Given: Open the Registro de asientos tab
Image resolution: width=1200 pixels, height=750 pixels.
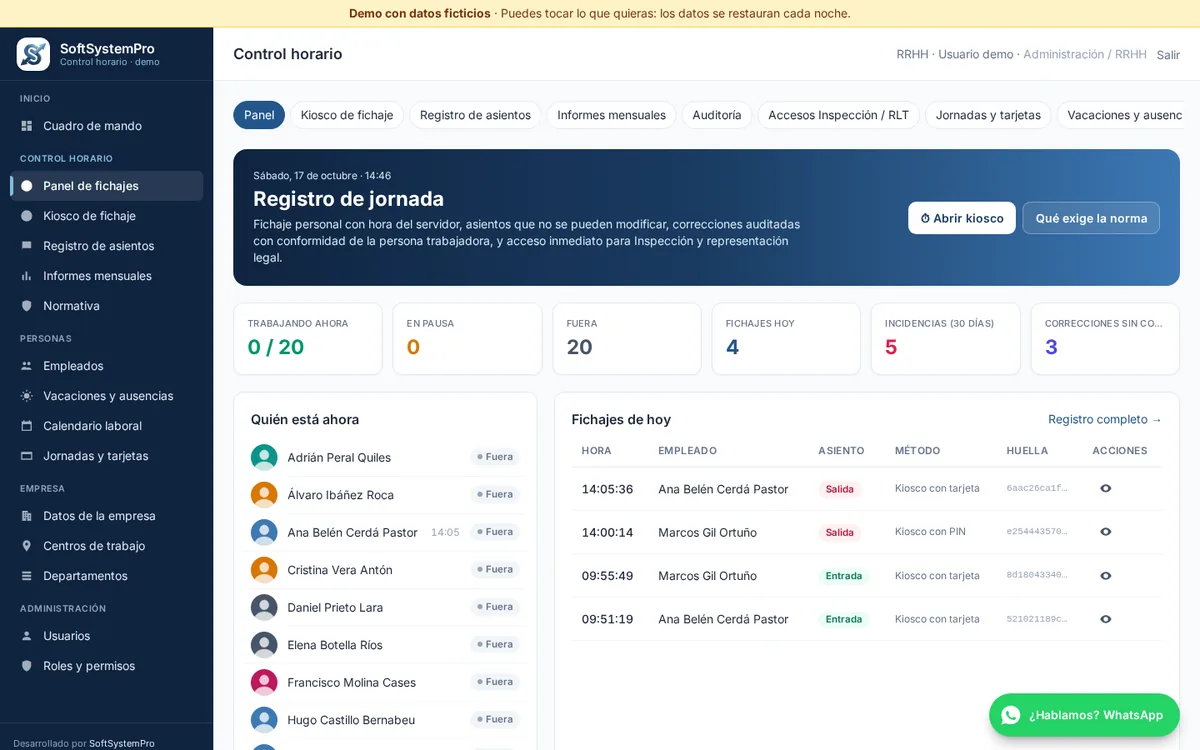Looking at the screenshot, I should tap(475, 115).
